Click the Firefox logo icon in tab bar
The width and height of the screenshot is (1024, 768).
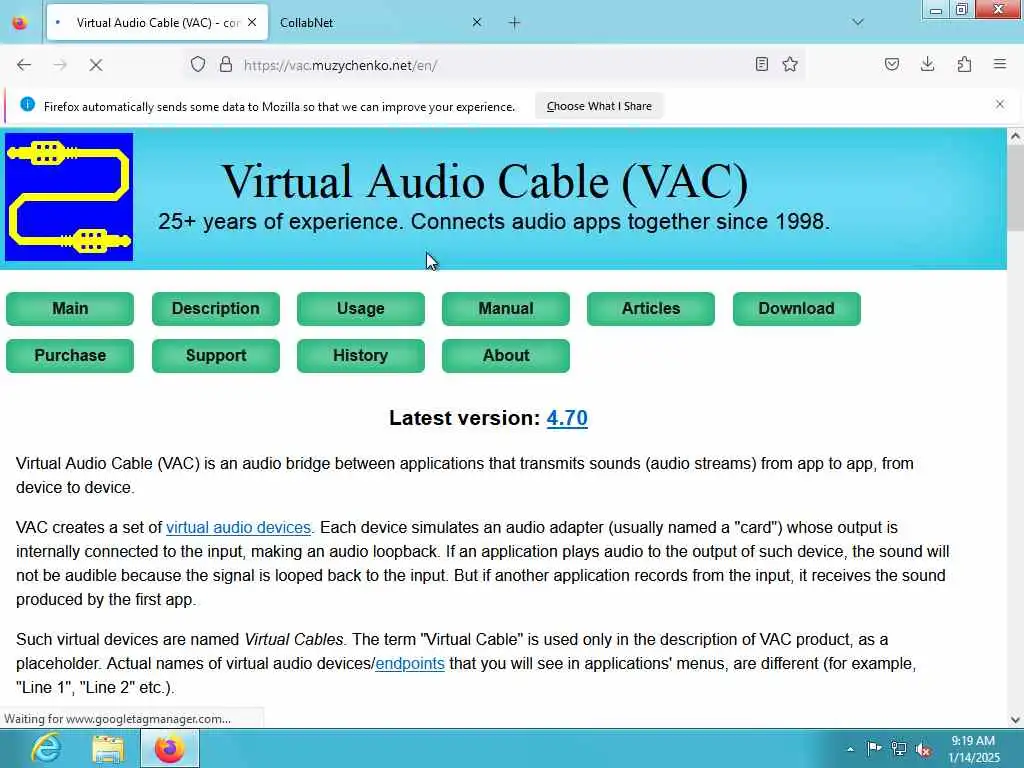[x=20, y=23]
